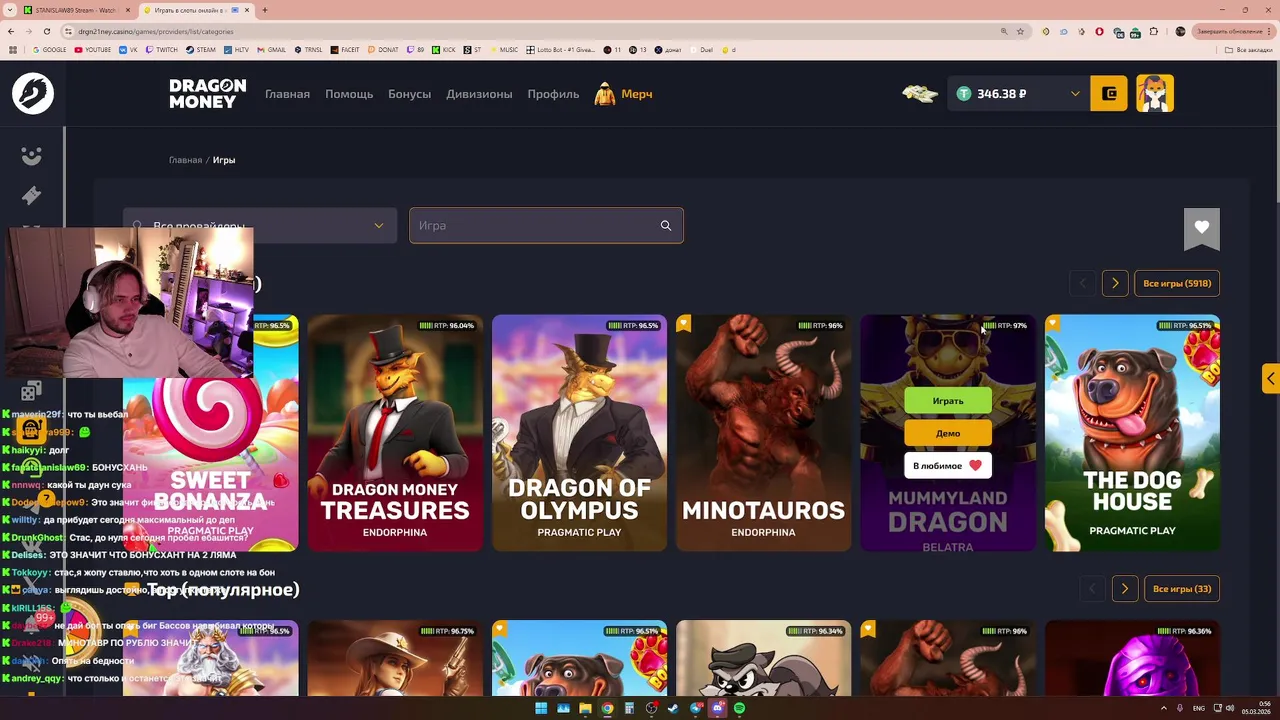Open the Все провайдеры dropdown

point(261,226)
